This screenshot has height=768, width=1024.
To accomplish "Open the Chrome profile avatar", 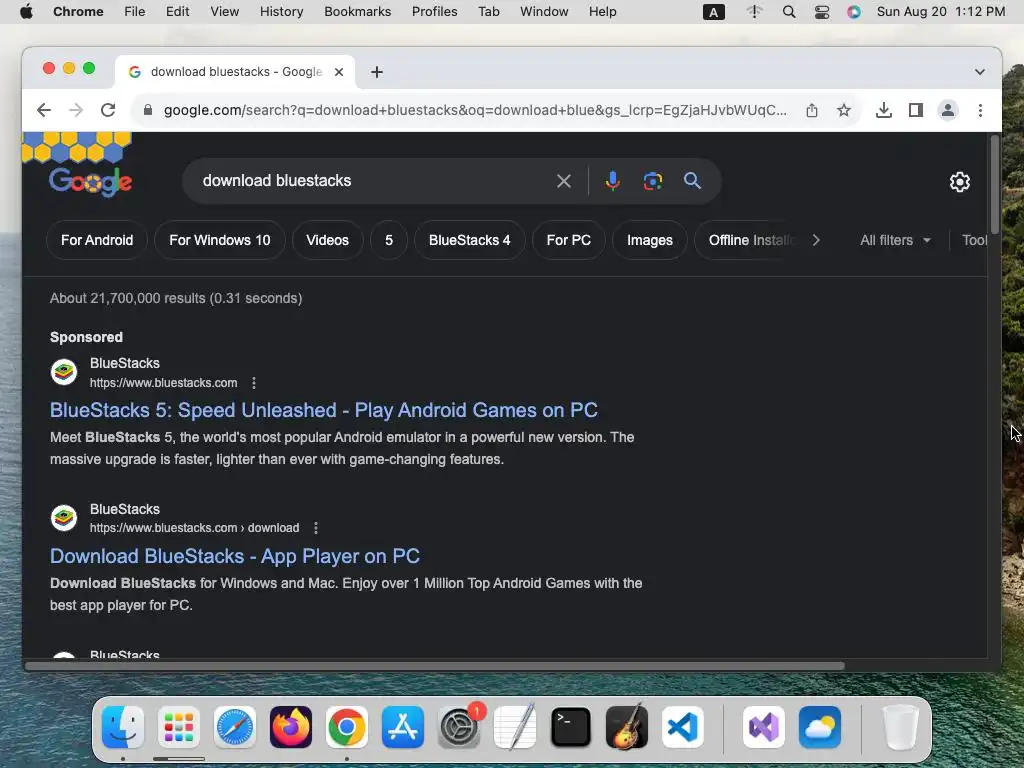I will point(948,110).
